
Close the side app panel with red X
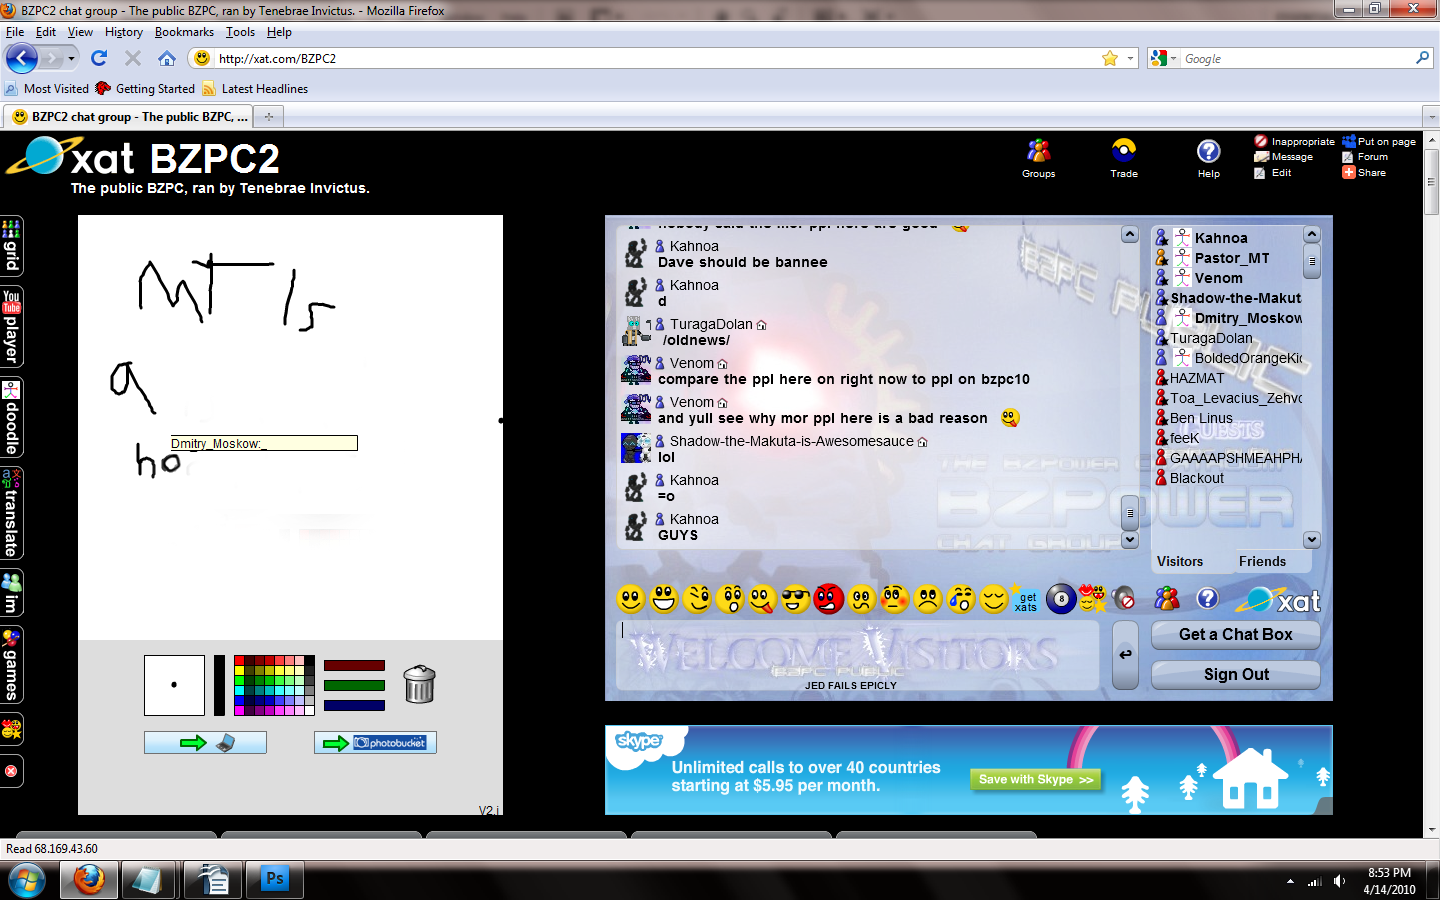(11, 771)
